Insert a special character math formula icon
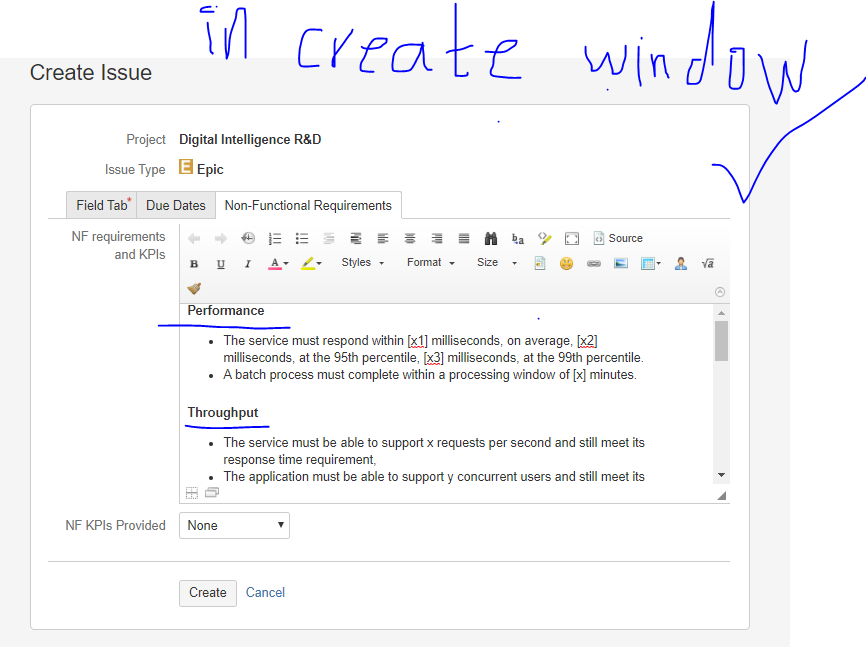Screen dimensions: 866x647 (x=708, y=262)
